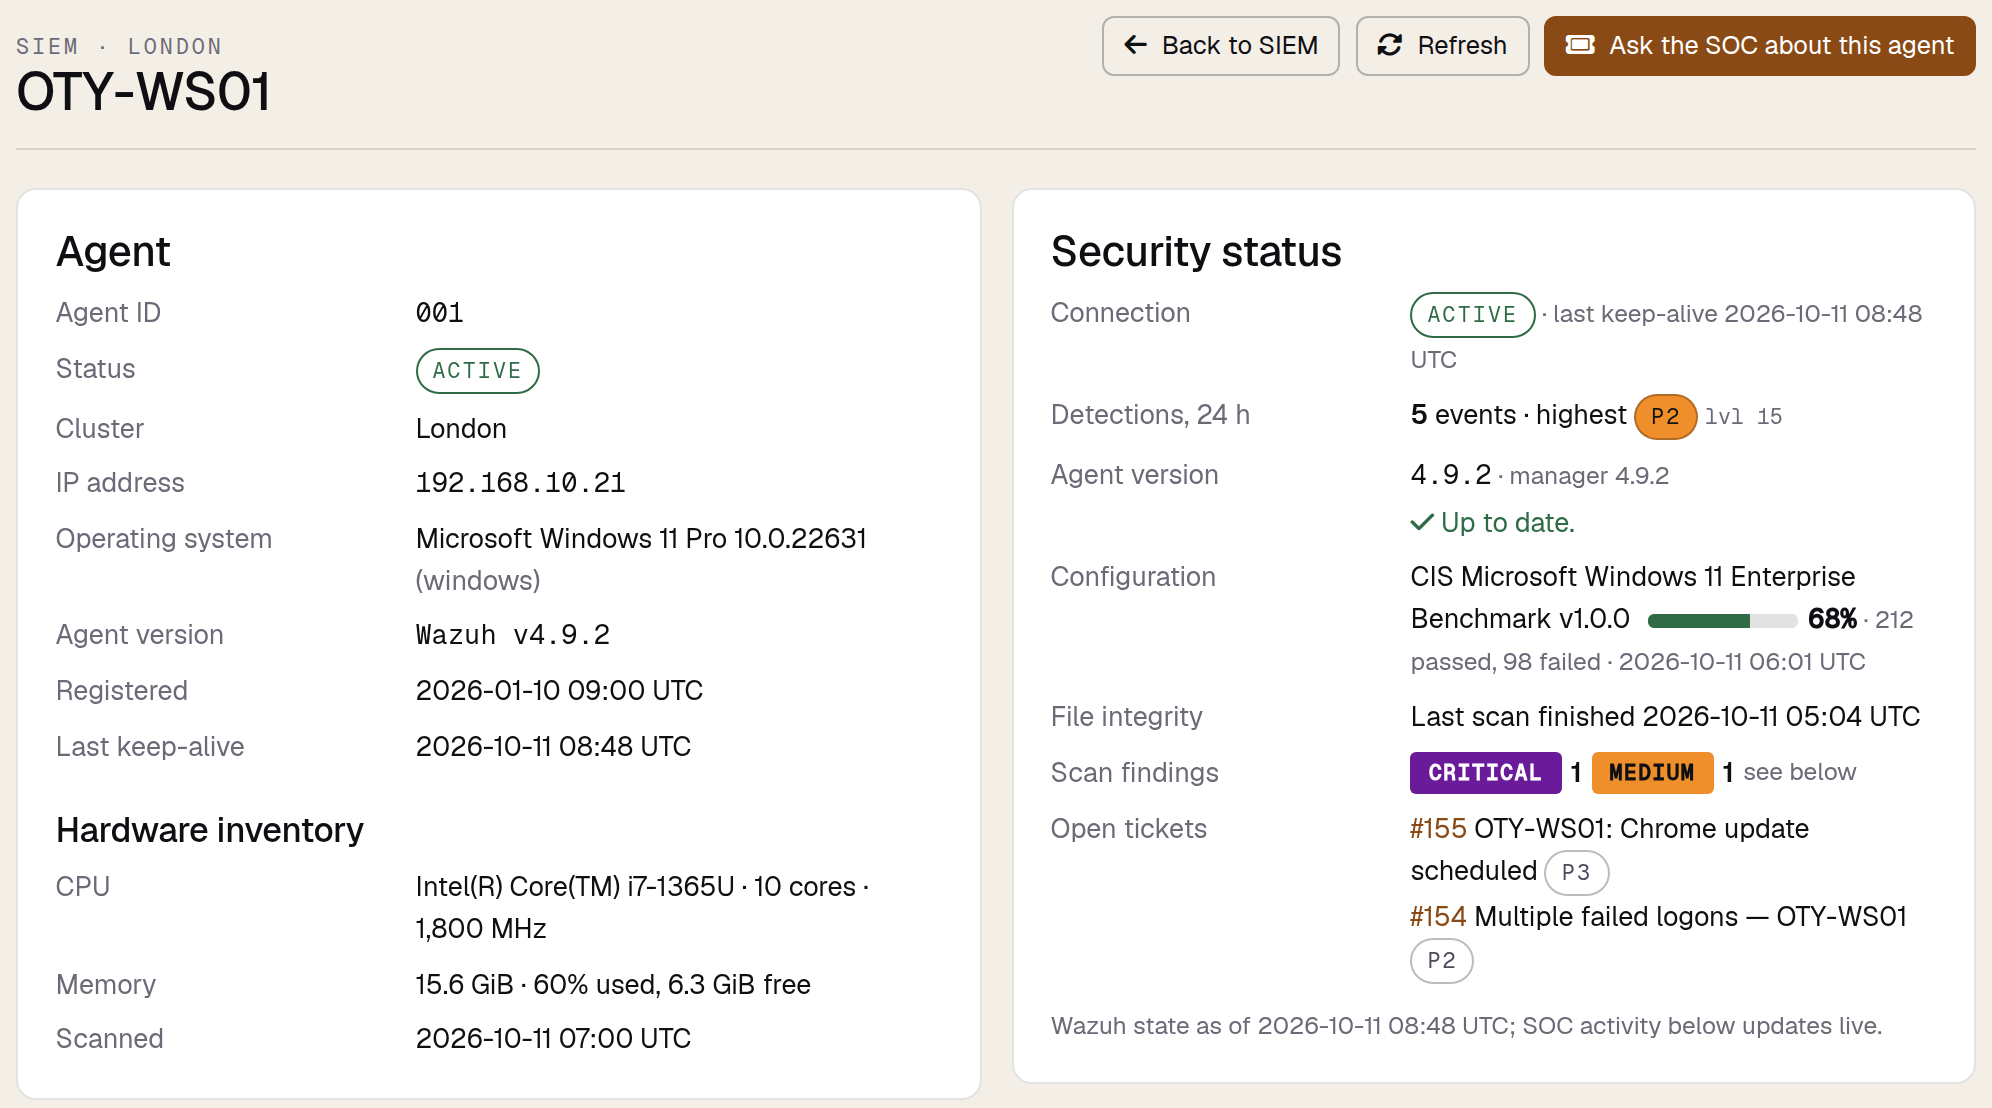Click the lvl 15 label
Viewport: 1992px width, 1108px height.
[1743, 417]
